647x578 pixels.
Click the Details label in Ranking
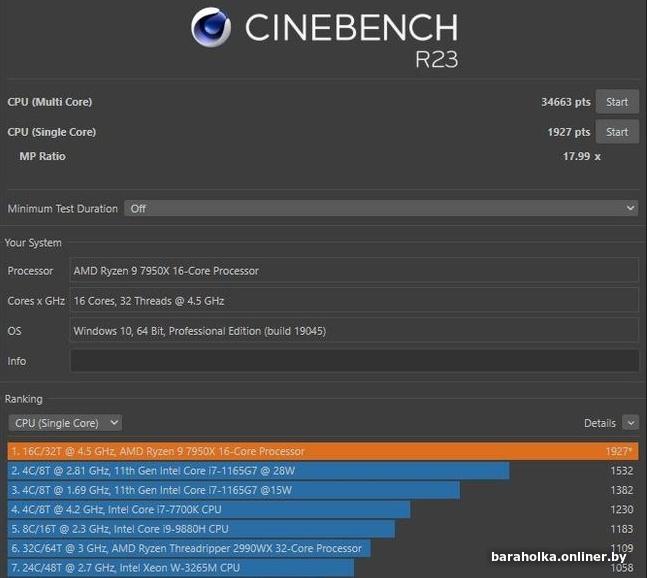coord(600,423)
